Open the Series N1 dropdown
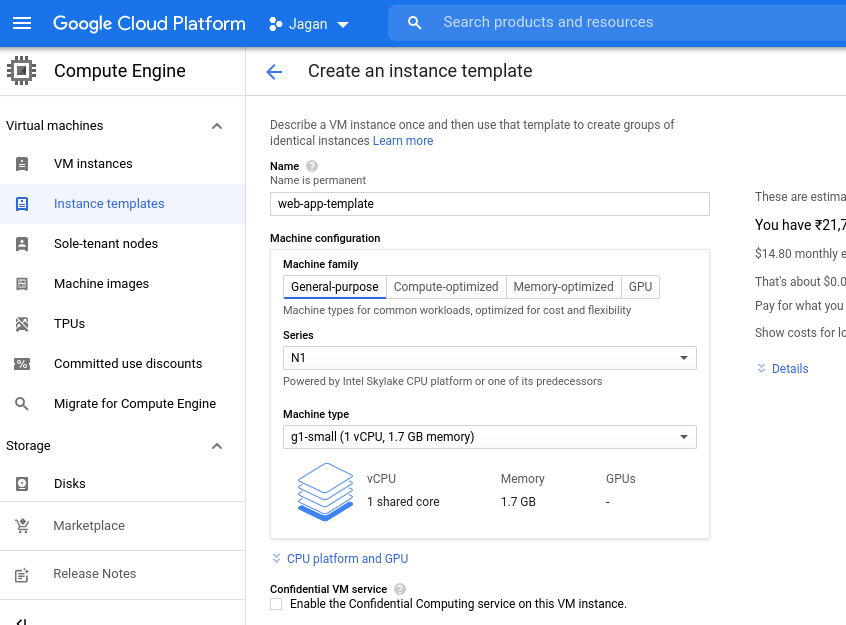Viewport: 846px width, 625px height. pos(490,358)
